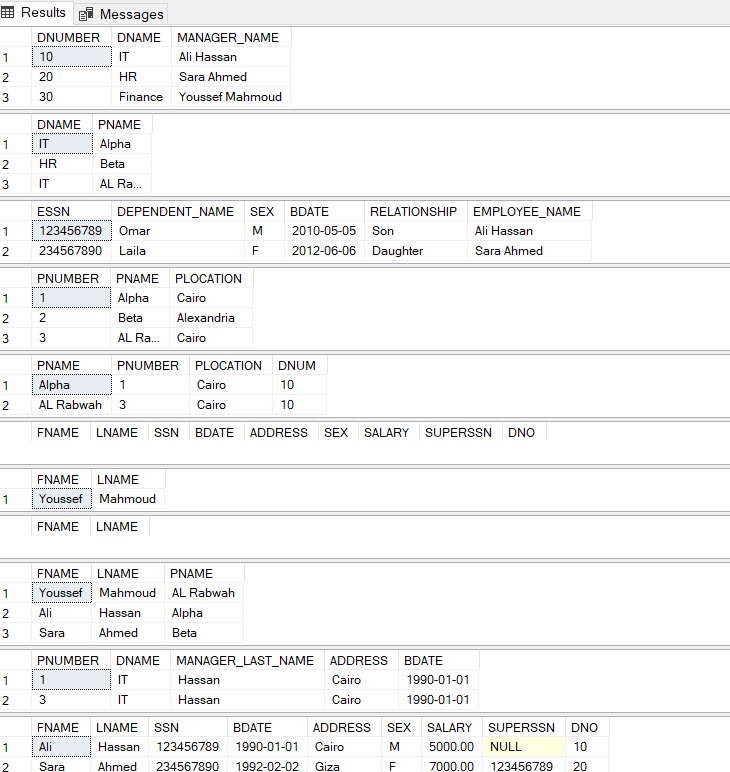
Task: Click the Omar dependent name cell
Action: point(134,231)
